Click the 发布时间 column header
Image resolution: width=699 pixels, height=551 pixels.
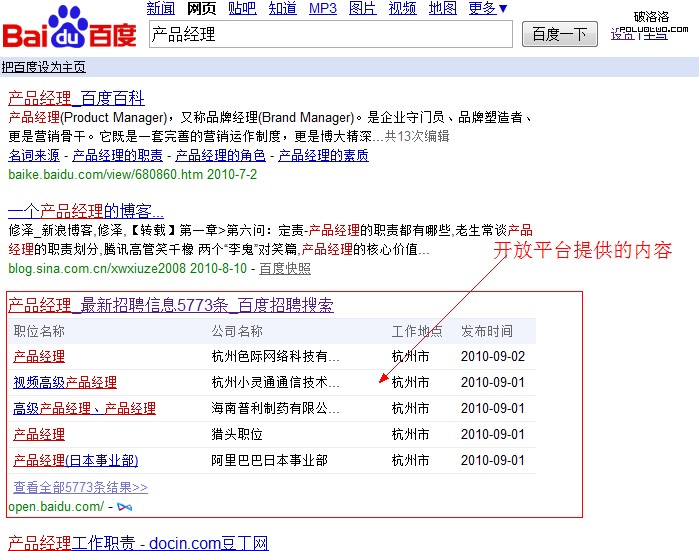pos(487,331)
